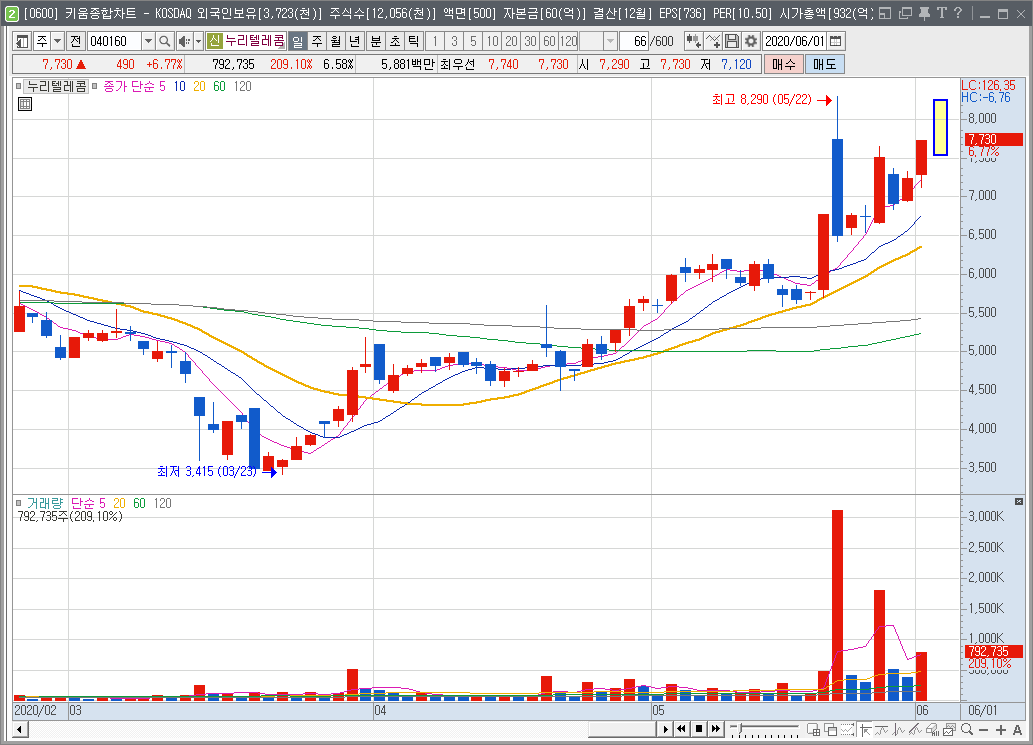The image size is (1033, 745).
Task: Select the 5 interval button
Action: pyautogui.click(x=473, y=41)
